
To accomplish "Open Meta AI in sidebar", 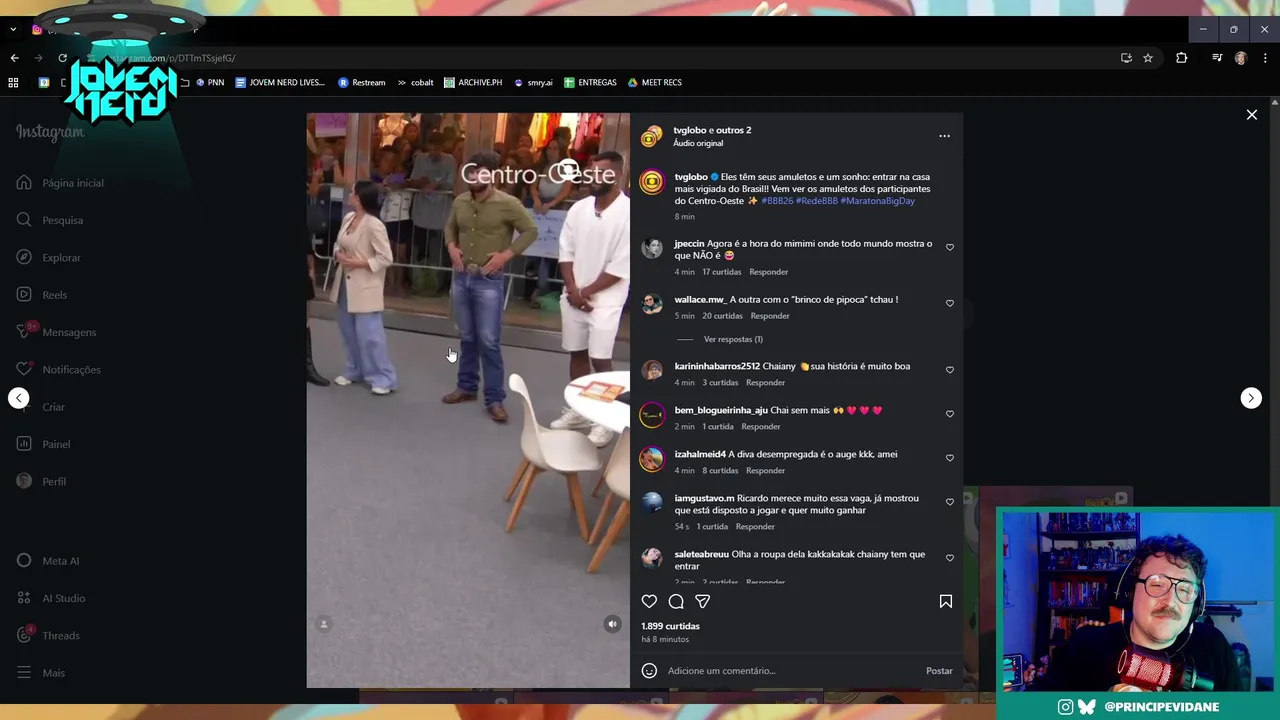I will [x=48, y=561].
